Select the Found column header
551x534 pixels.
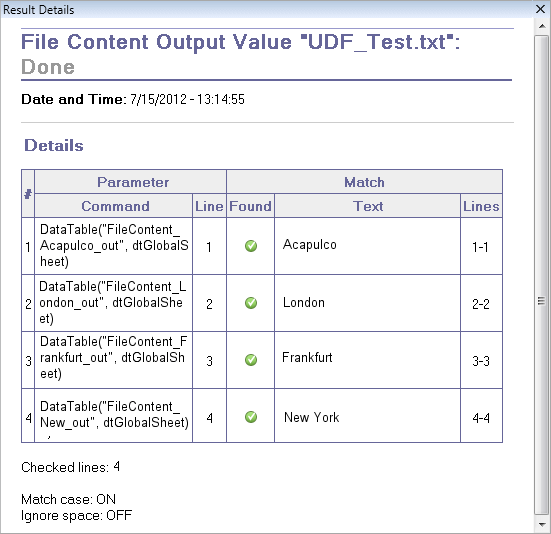(251, 206)
